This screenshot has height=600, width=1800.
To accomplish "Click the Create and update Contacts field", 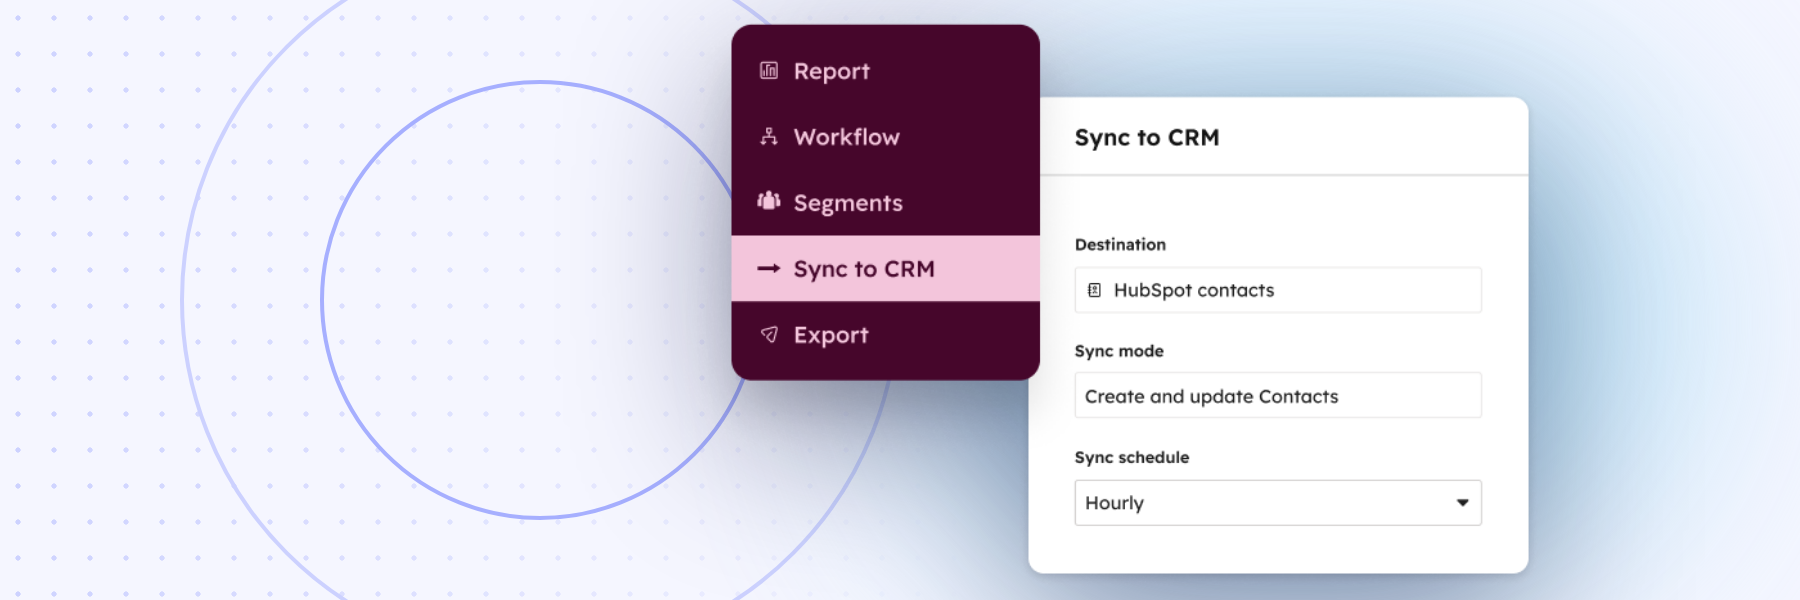I will (x=1278, y=396).
